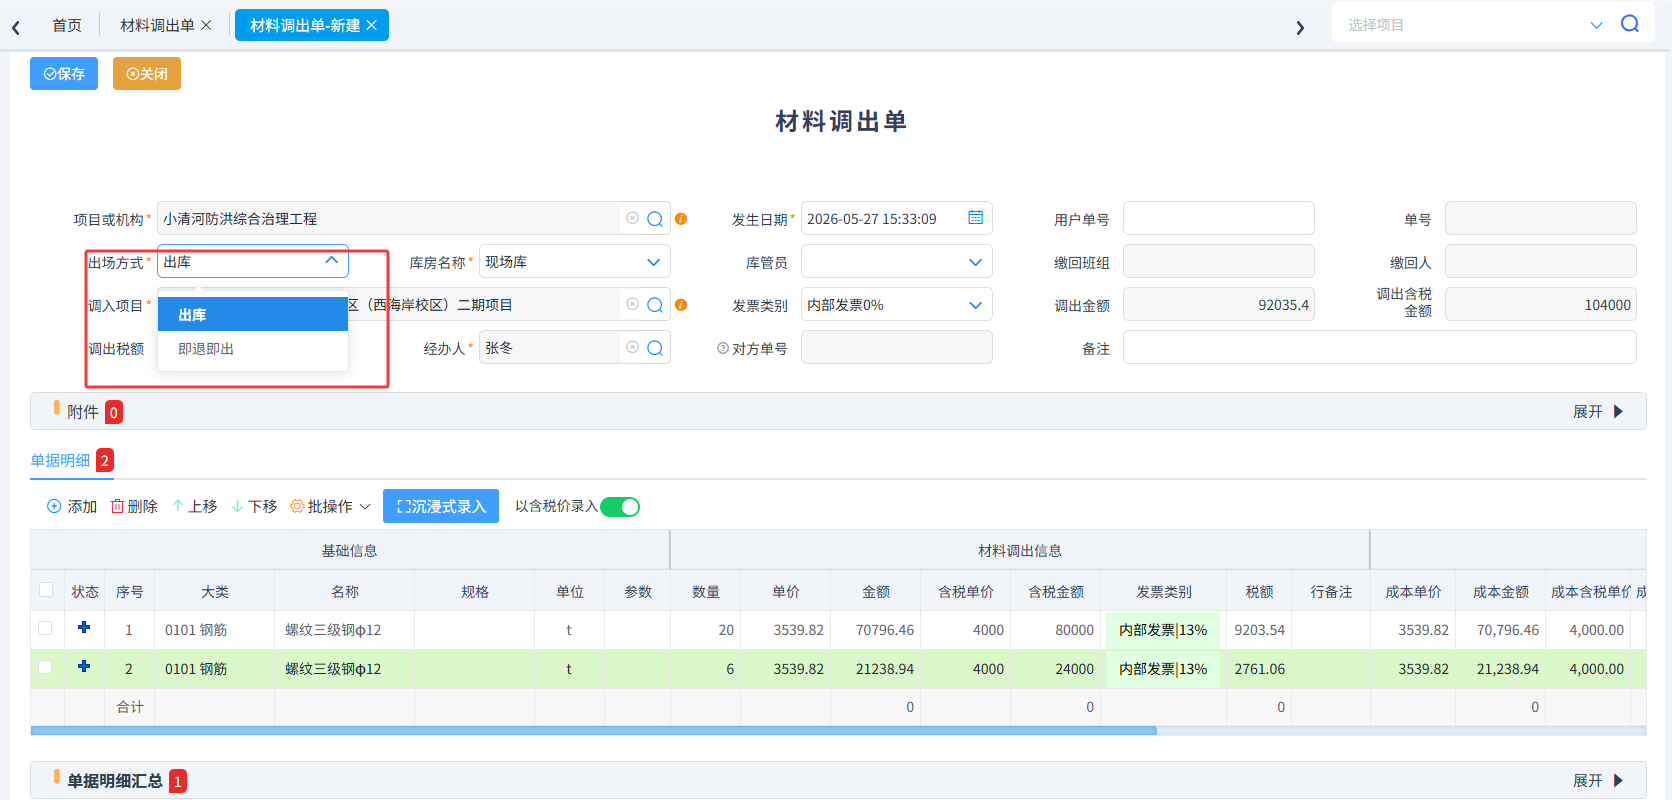Search for a 项目或机构 using the magnifier

pyautogui.click(x=655, y=219)
